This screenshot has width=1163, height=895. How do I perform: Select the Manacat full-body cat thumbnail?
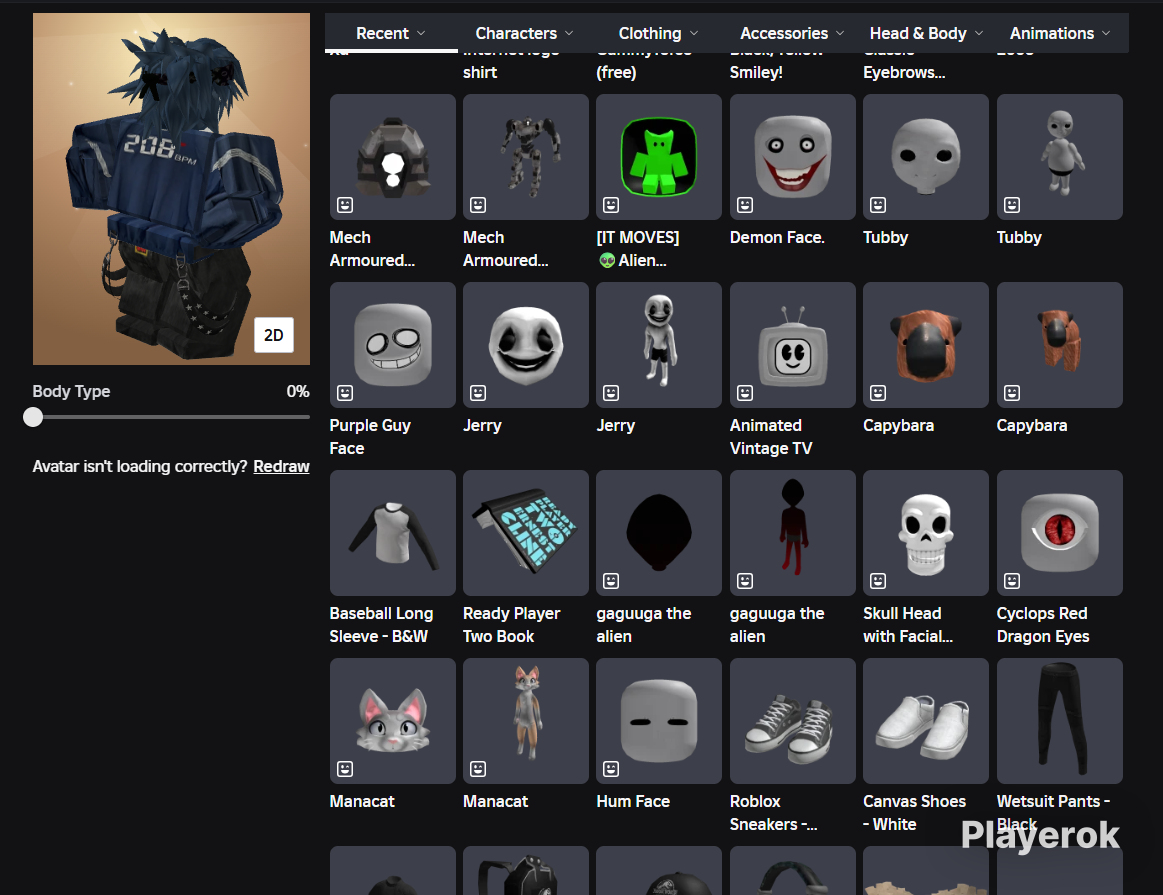[526, 721]
